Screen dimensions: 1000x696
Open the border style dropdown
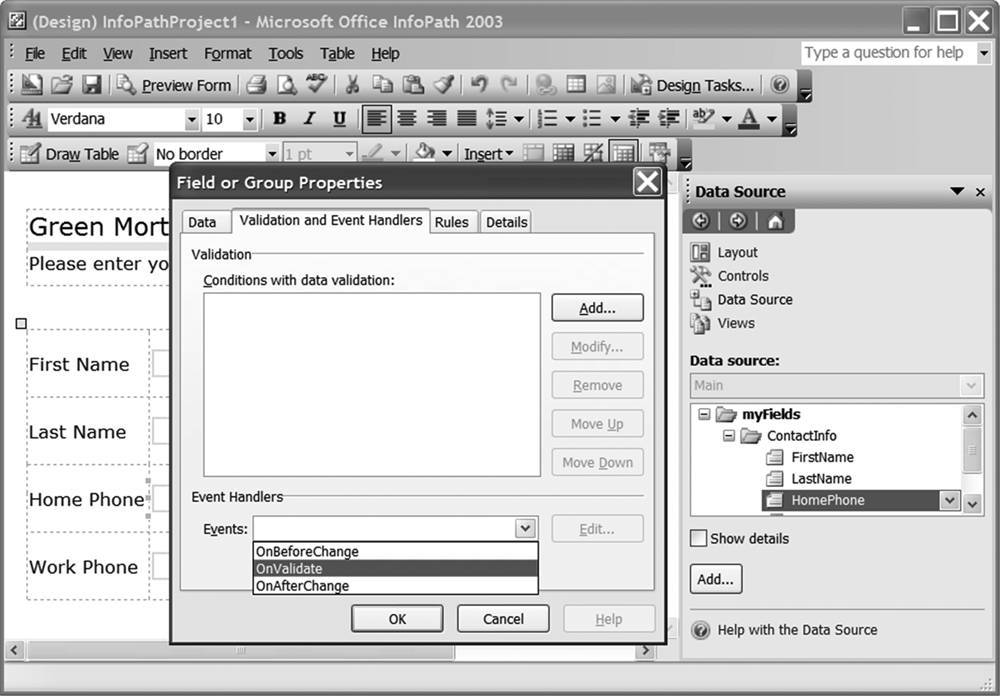click(272, 154)
